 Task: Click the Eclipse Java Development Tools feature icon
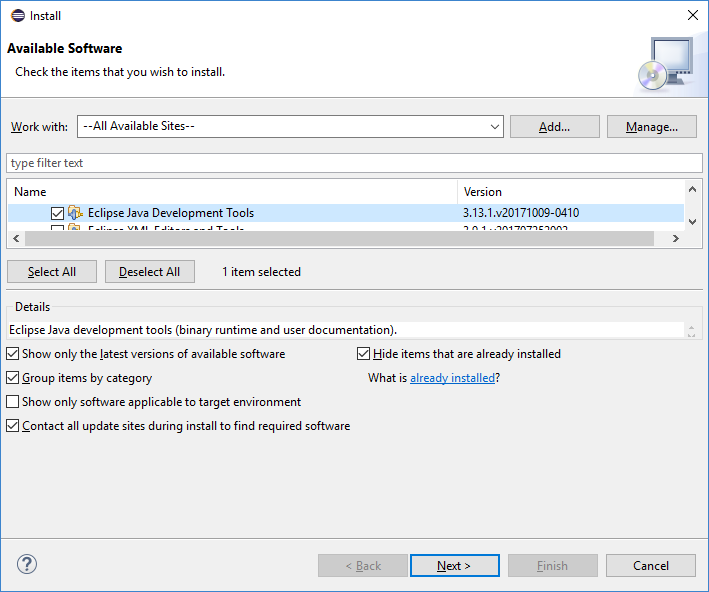click(x=75, y=213)
